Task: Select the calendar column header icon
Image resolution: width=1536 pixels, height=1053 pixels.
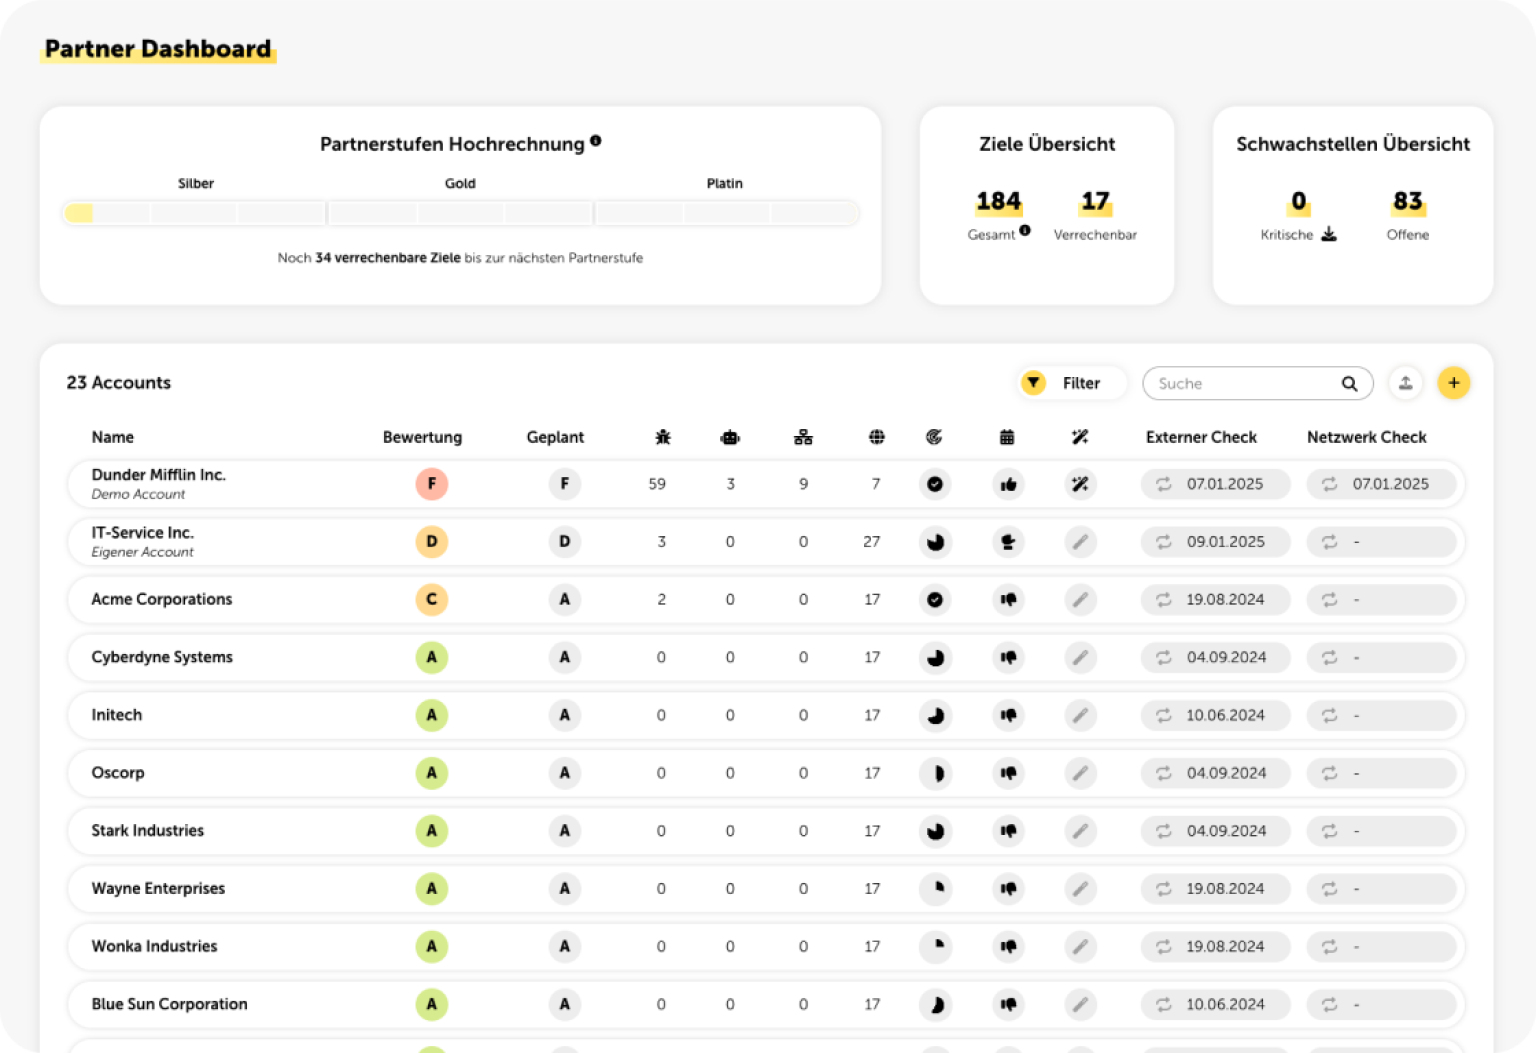Action: 1007,437
